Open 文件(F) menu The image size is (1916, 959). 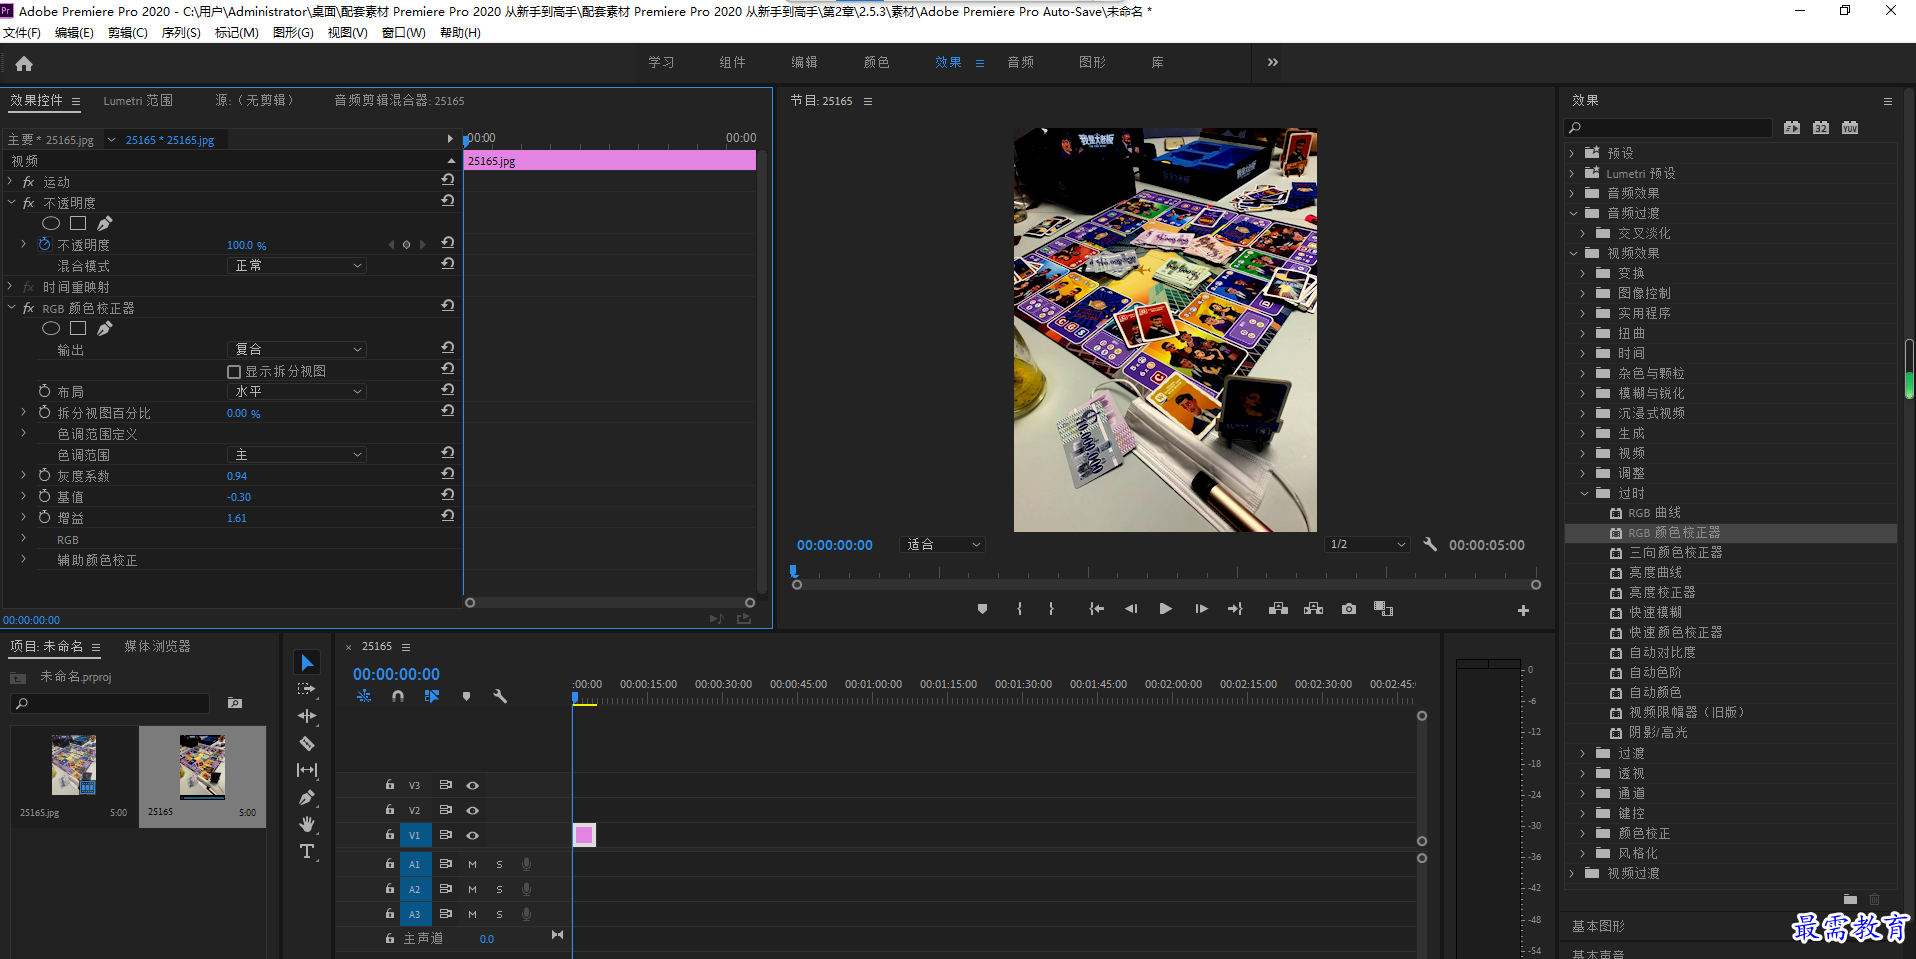[x=22, y=33]
